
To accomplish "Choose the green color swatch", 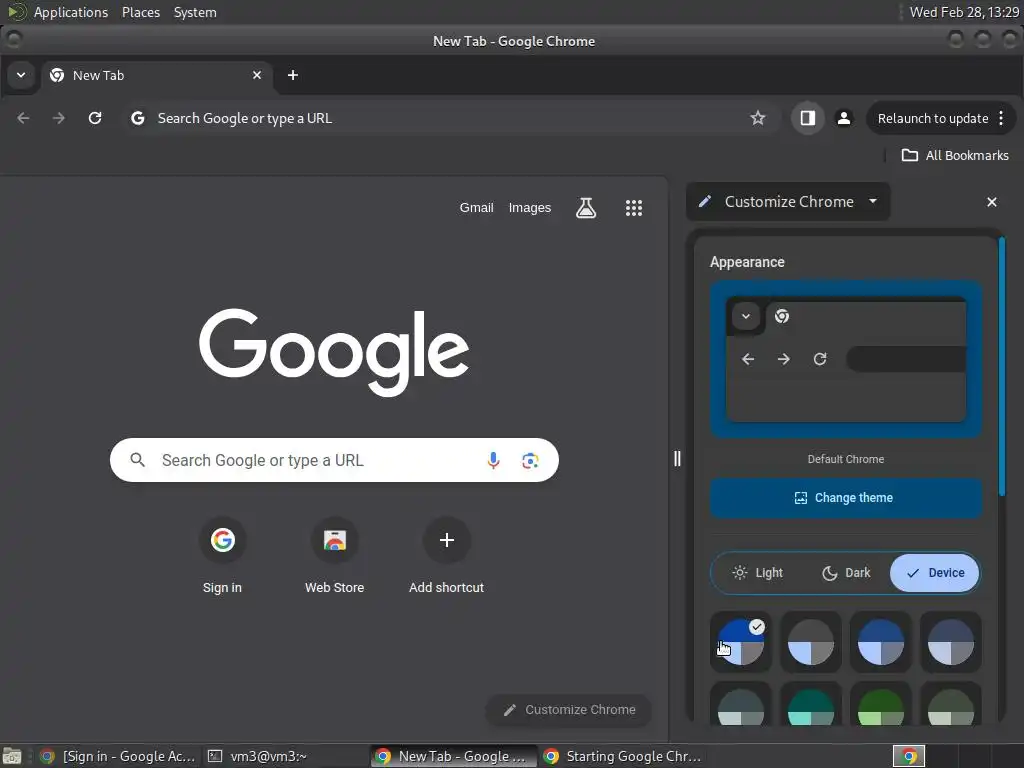I will point(880,705).
